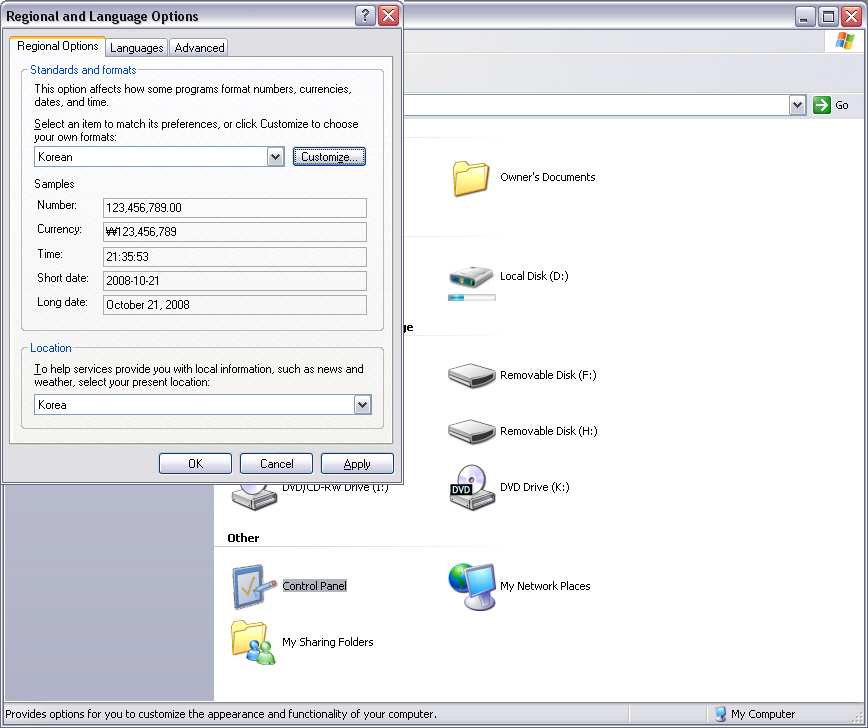Click the green Go arrow icon
The image size is (868, 728).
click(822, 105)
